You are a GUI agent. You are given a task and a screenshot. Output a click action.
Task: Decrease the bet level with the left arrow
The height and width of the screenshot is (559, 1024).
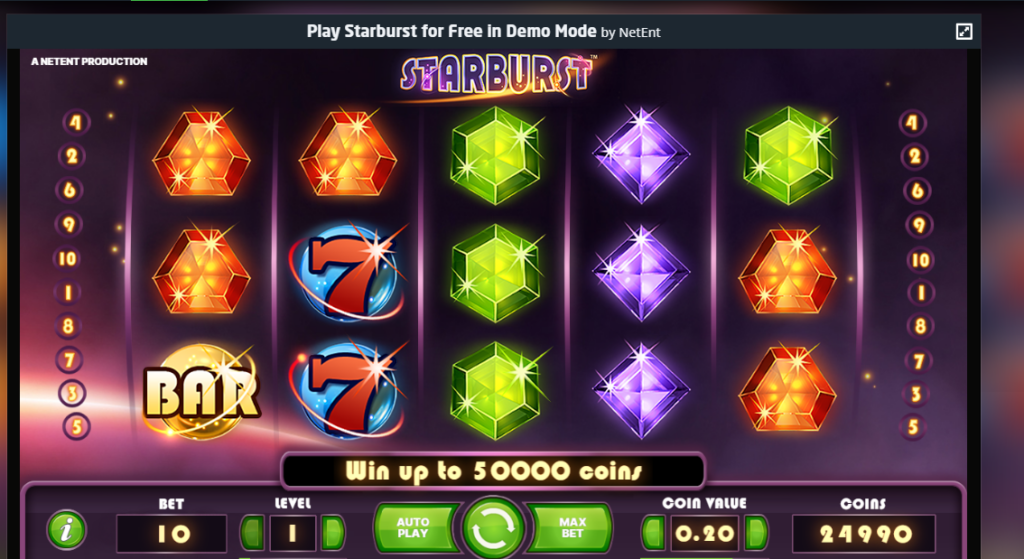tap(253, 533)
